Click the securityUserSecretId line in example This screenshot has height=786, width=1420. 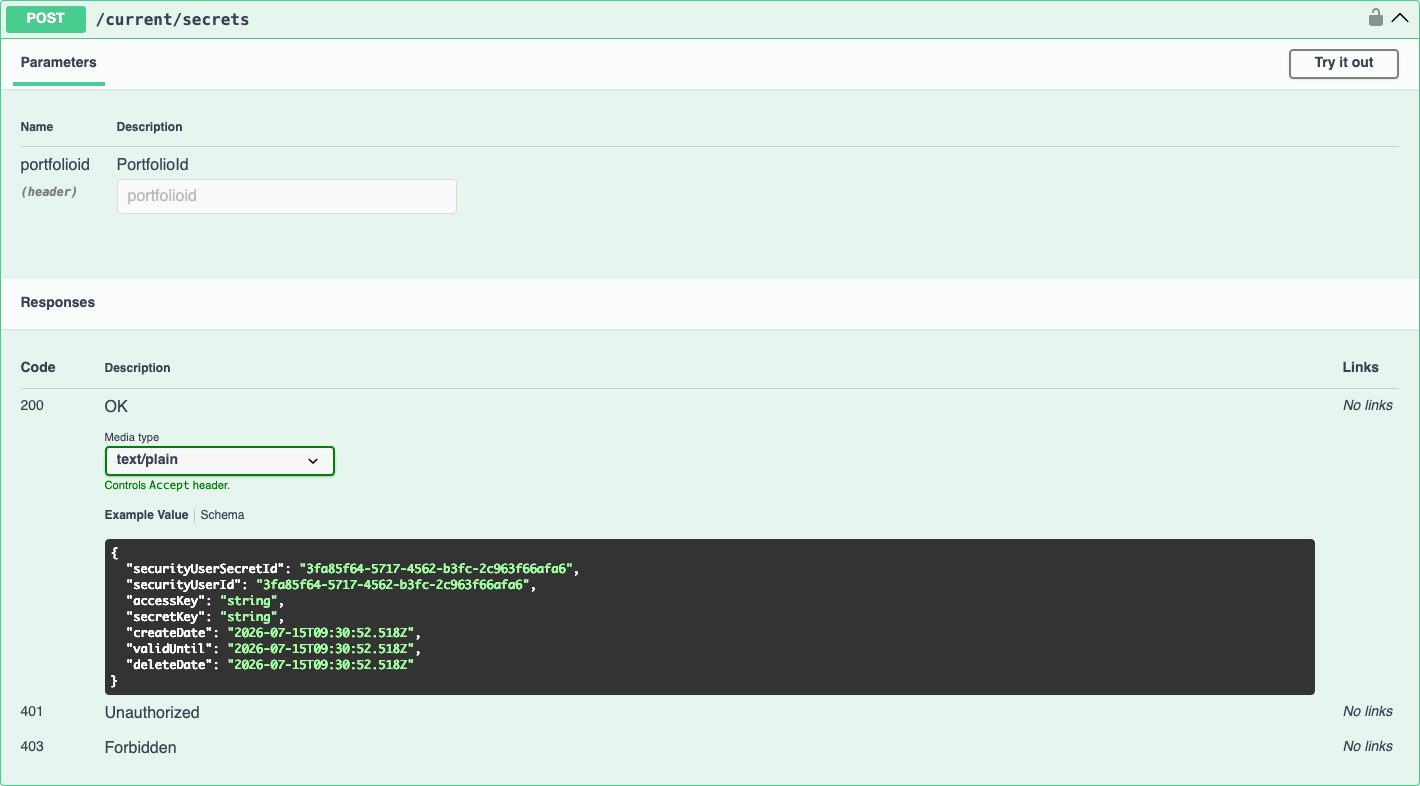[x=353, y=569]
